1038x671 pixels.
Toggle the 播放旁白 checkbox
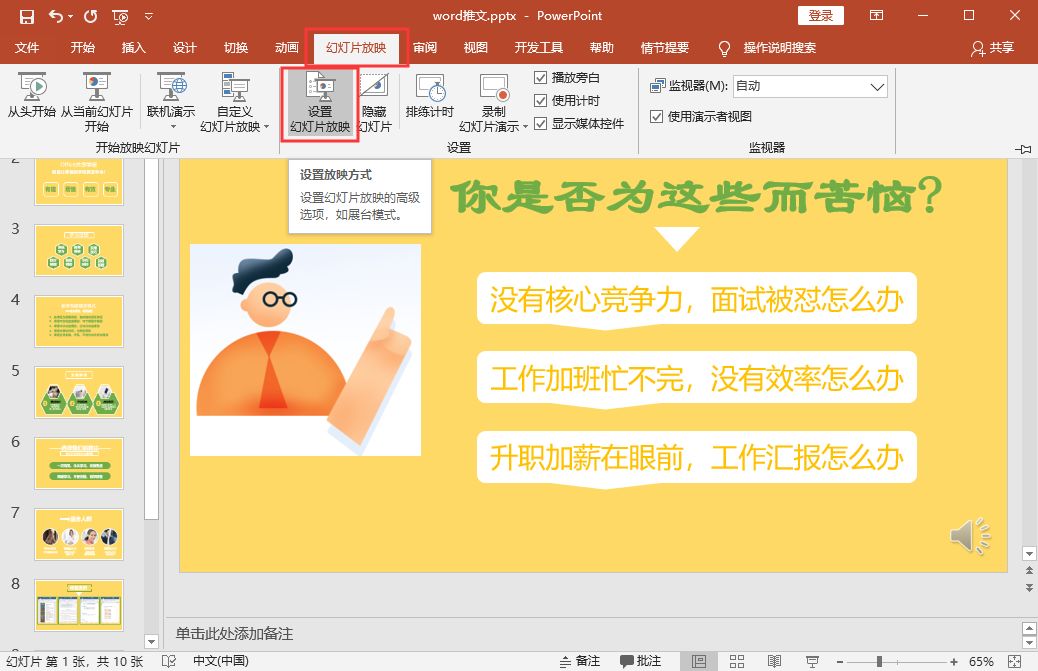click(x=541, y=76)
